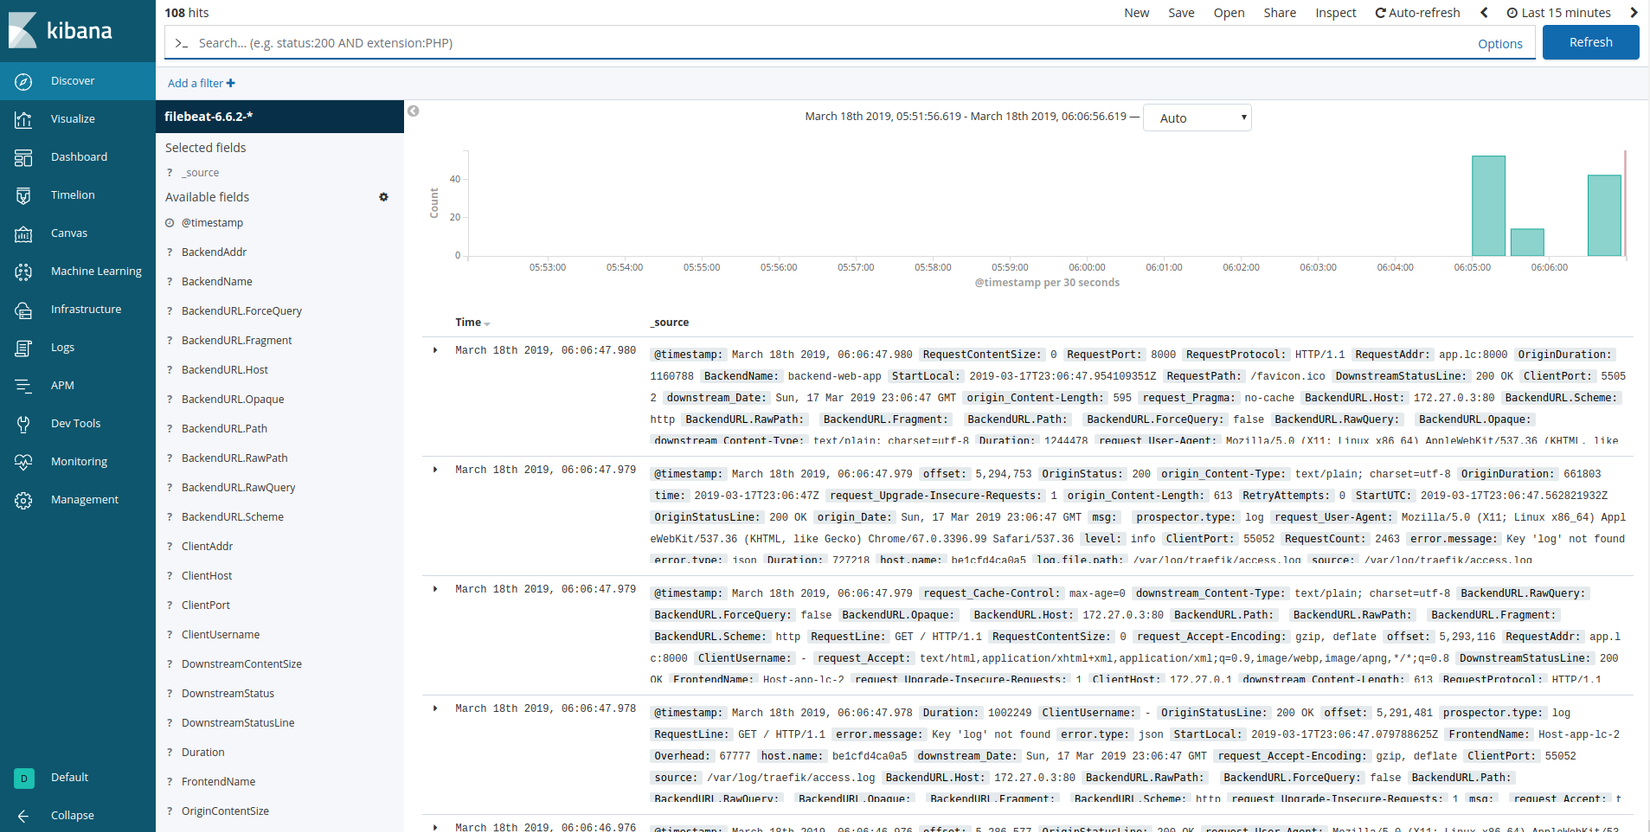Open the Dev Tools wrench icon
The width and height of the screenshot is (1650, 832).
click(23, 423)
